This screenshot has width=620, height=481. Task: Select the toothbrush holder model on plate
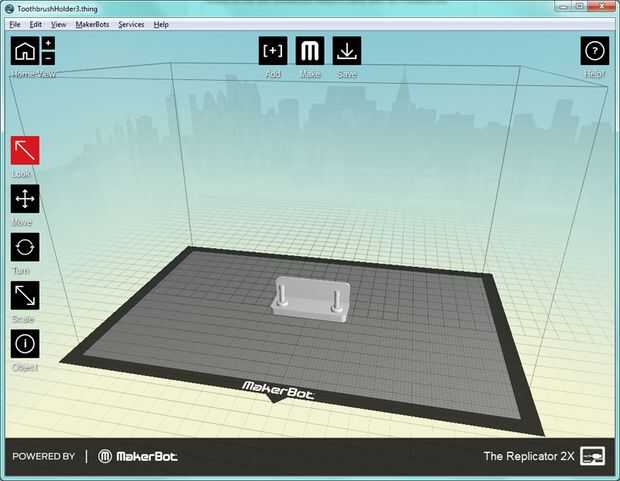point(311,299)
